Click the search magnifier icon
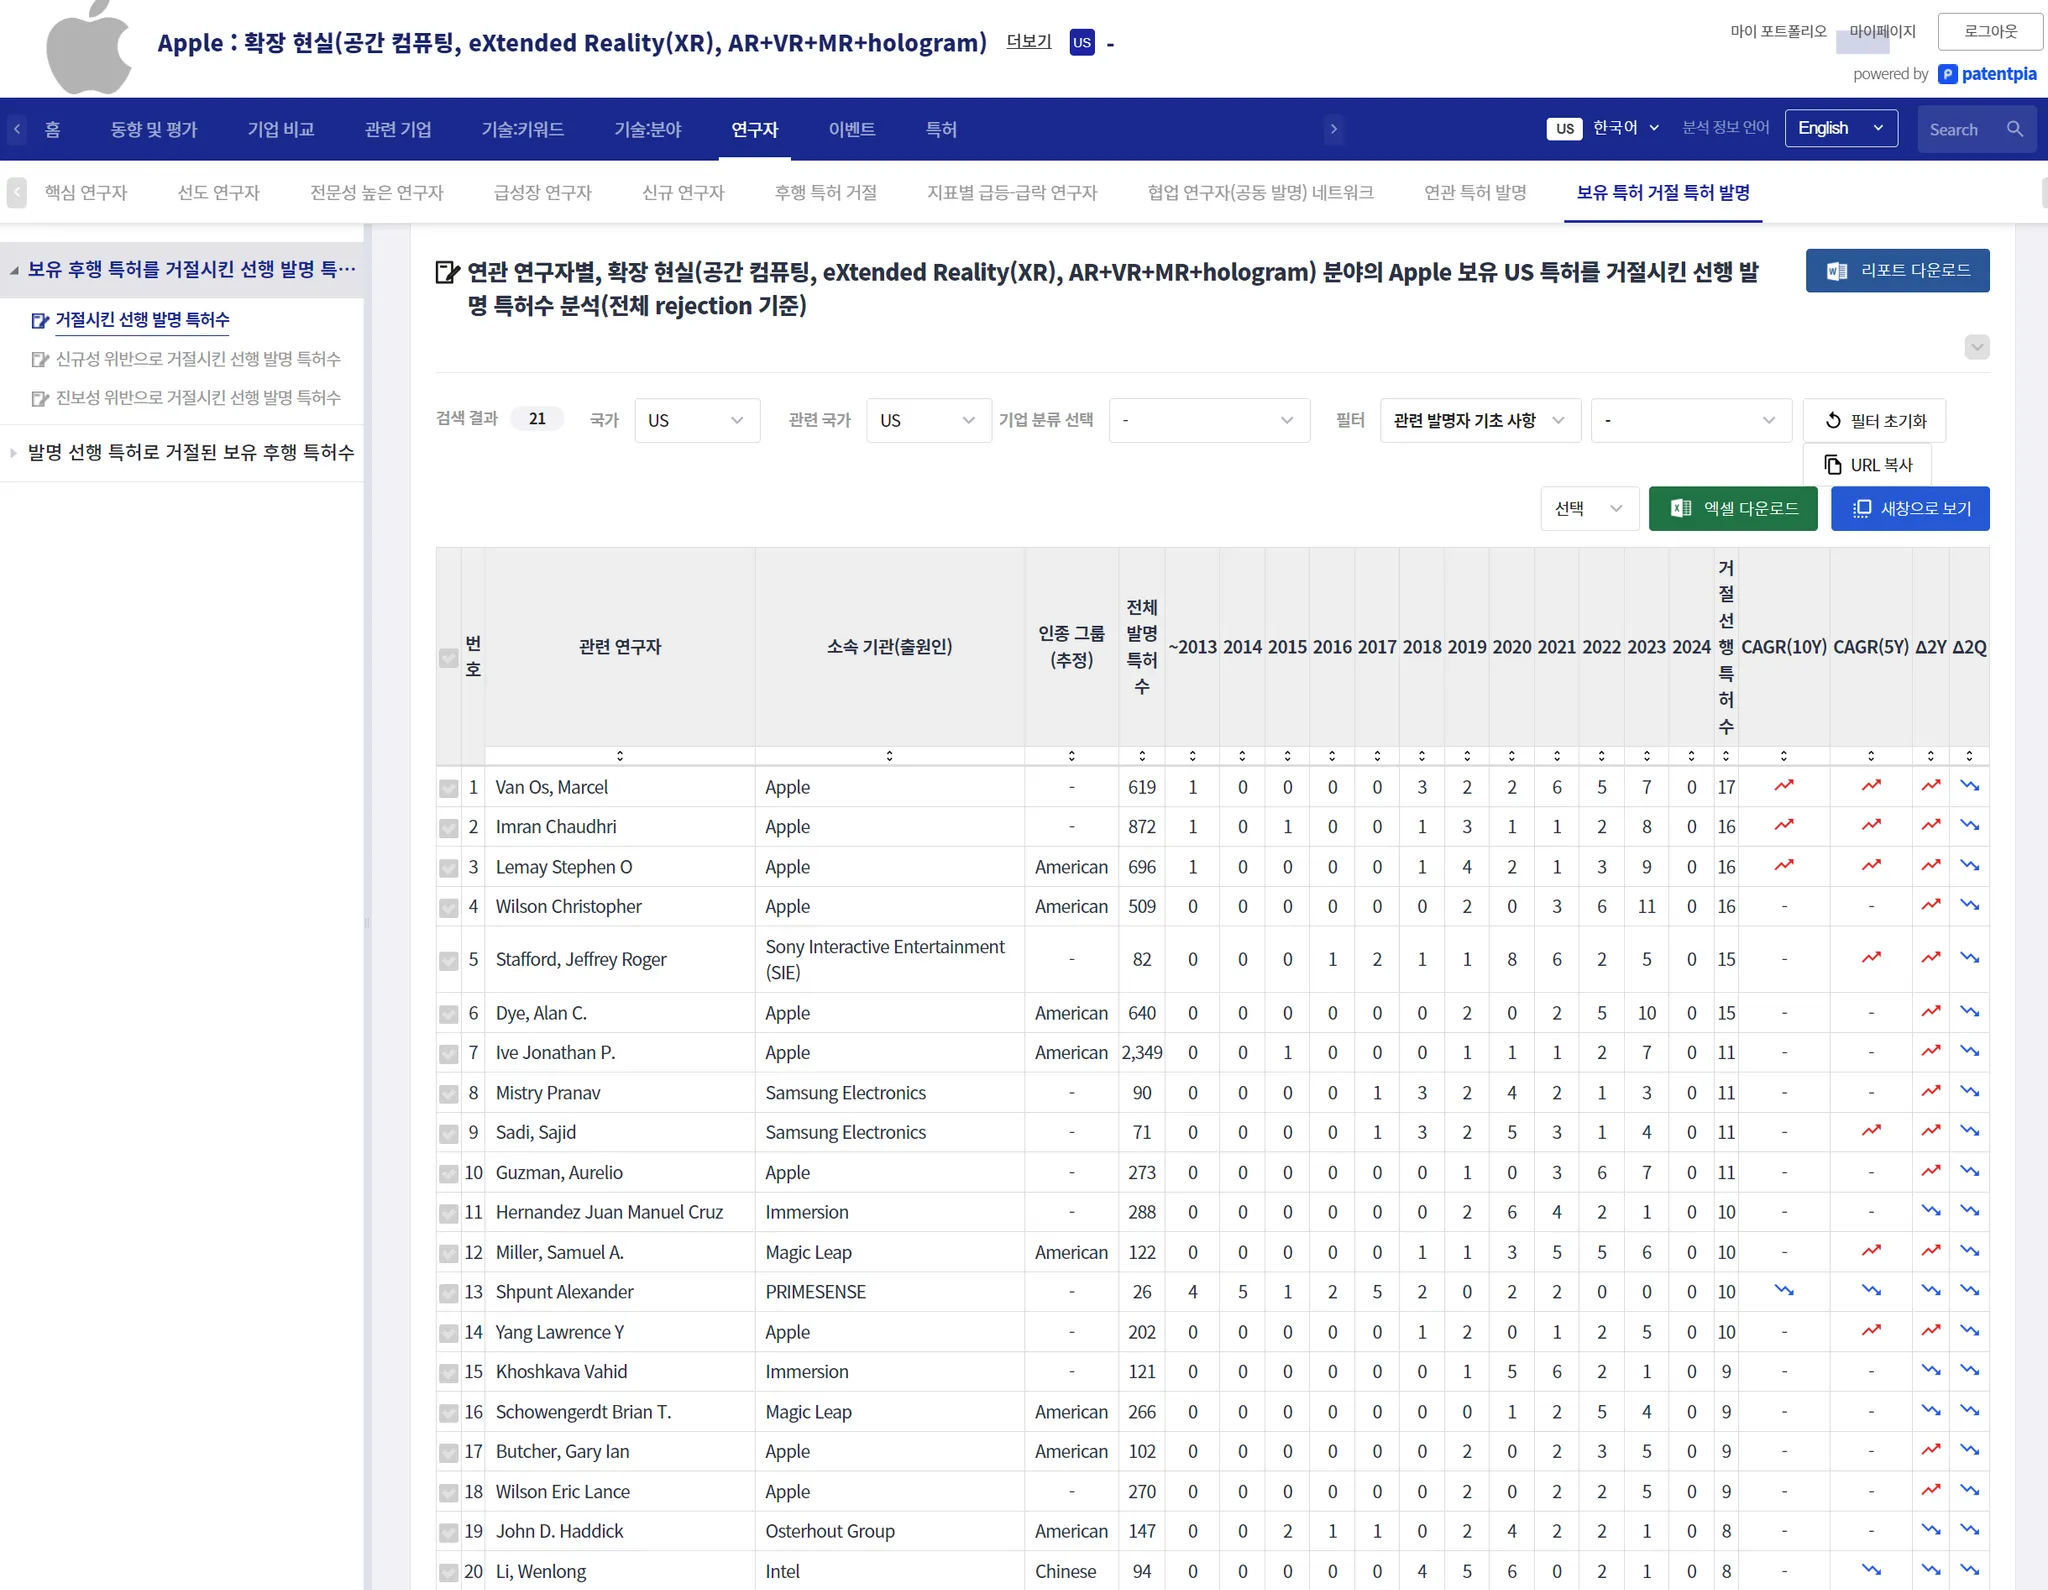The image size is (2048, 1590). pos(2014,129)
